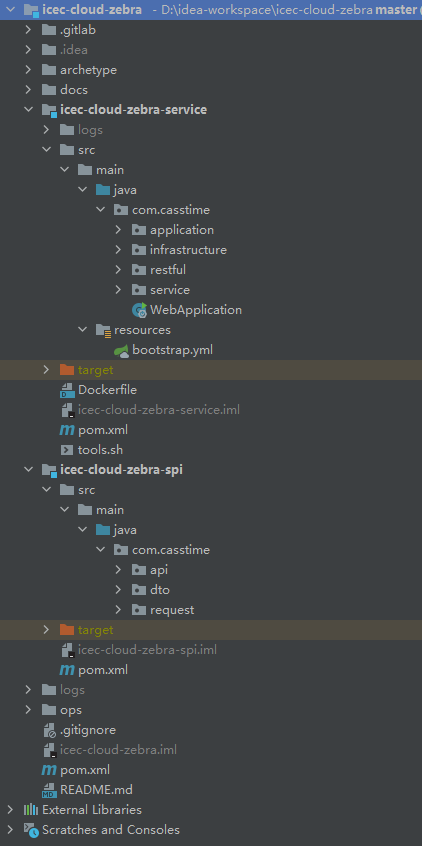The width and height of the screenshot is (422, 846).
Task: Expand the infrastructure package arrow
Action: [x=119, y=250]
